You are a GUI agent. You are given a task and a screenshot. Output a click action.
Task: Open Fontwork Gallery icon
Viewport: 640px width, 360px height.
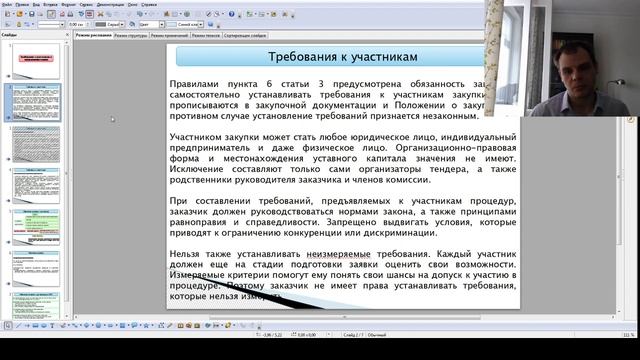coord(180,325)
